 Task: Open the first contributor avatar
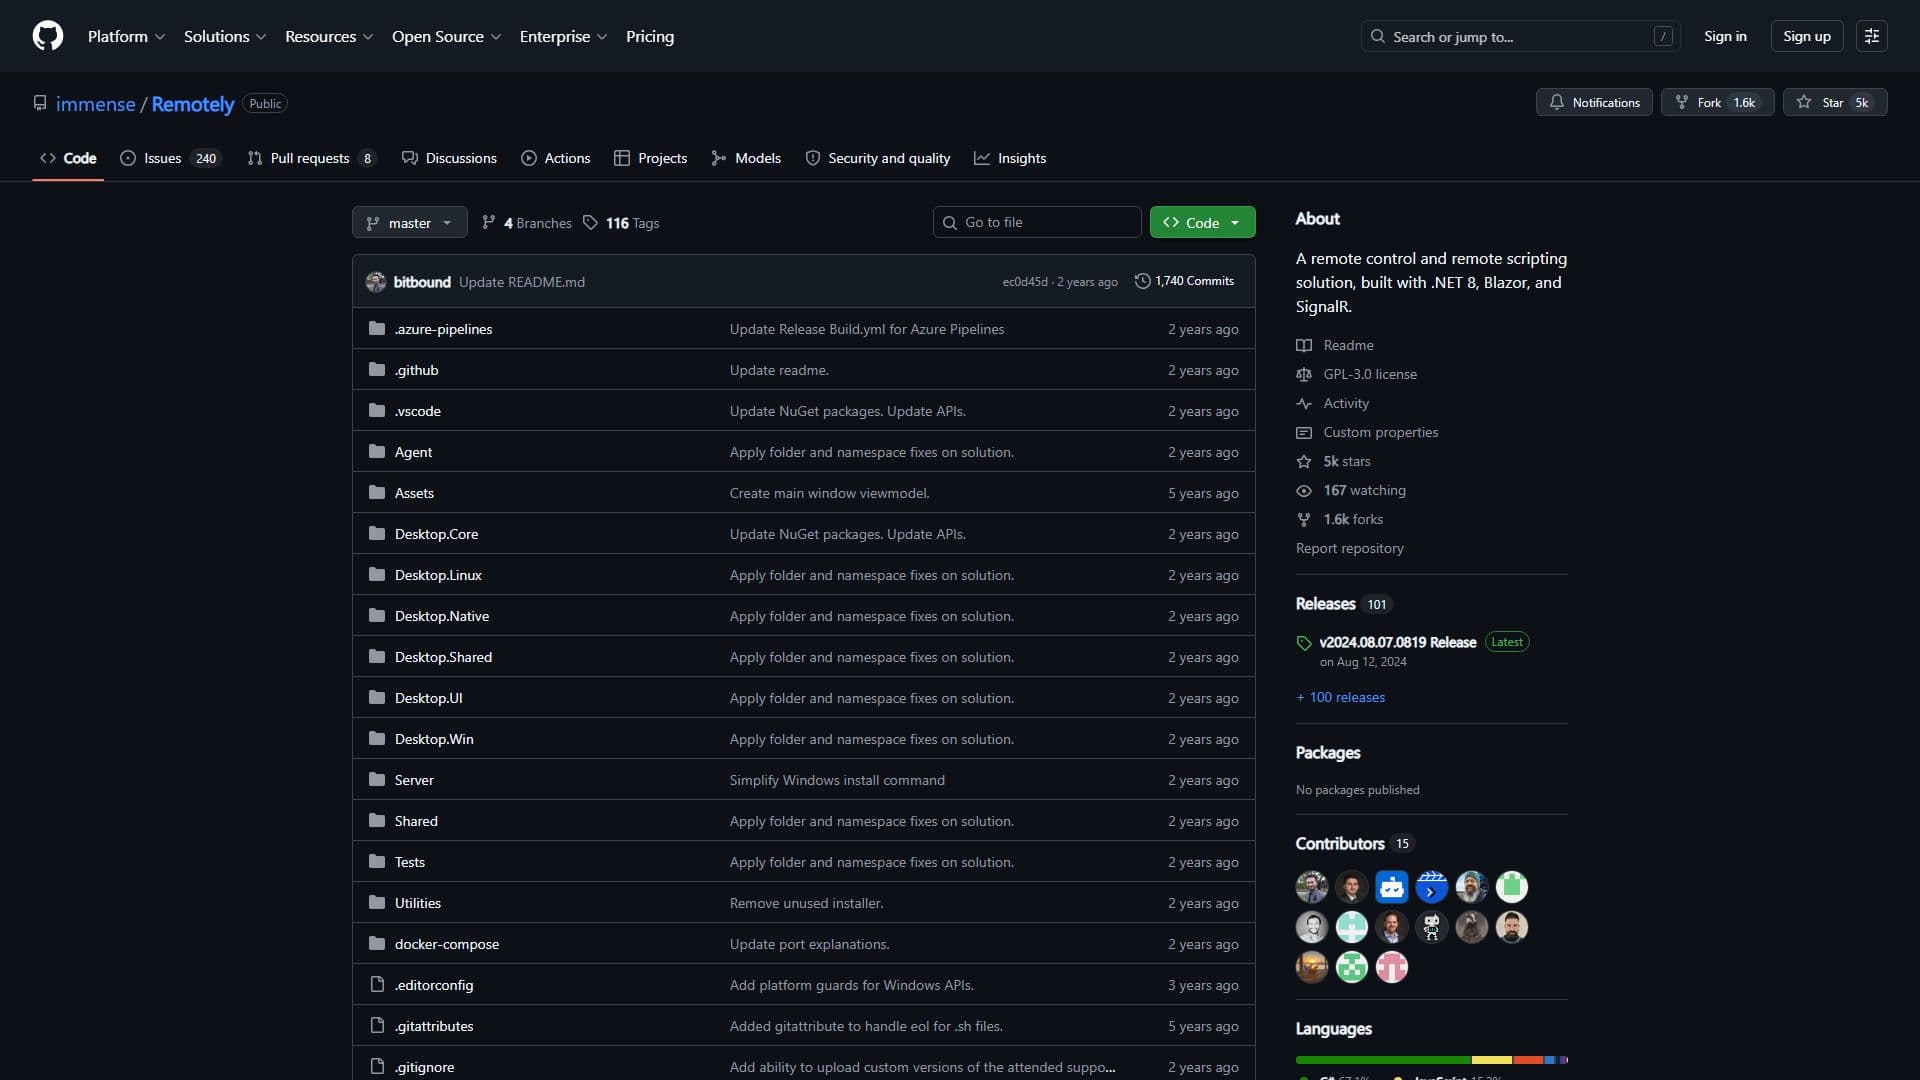1312,887
